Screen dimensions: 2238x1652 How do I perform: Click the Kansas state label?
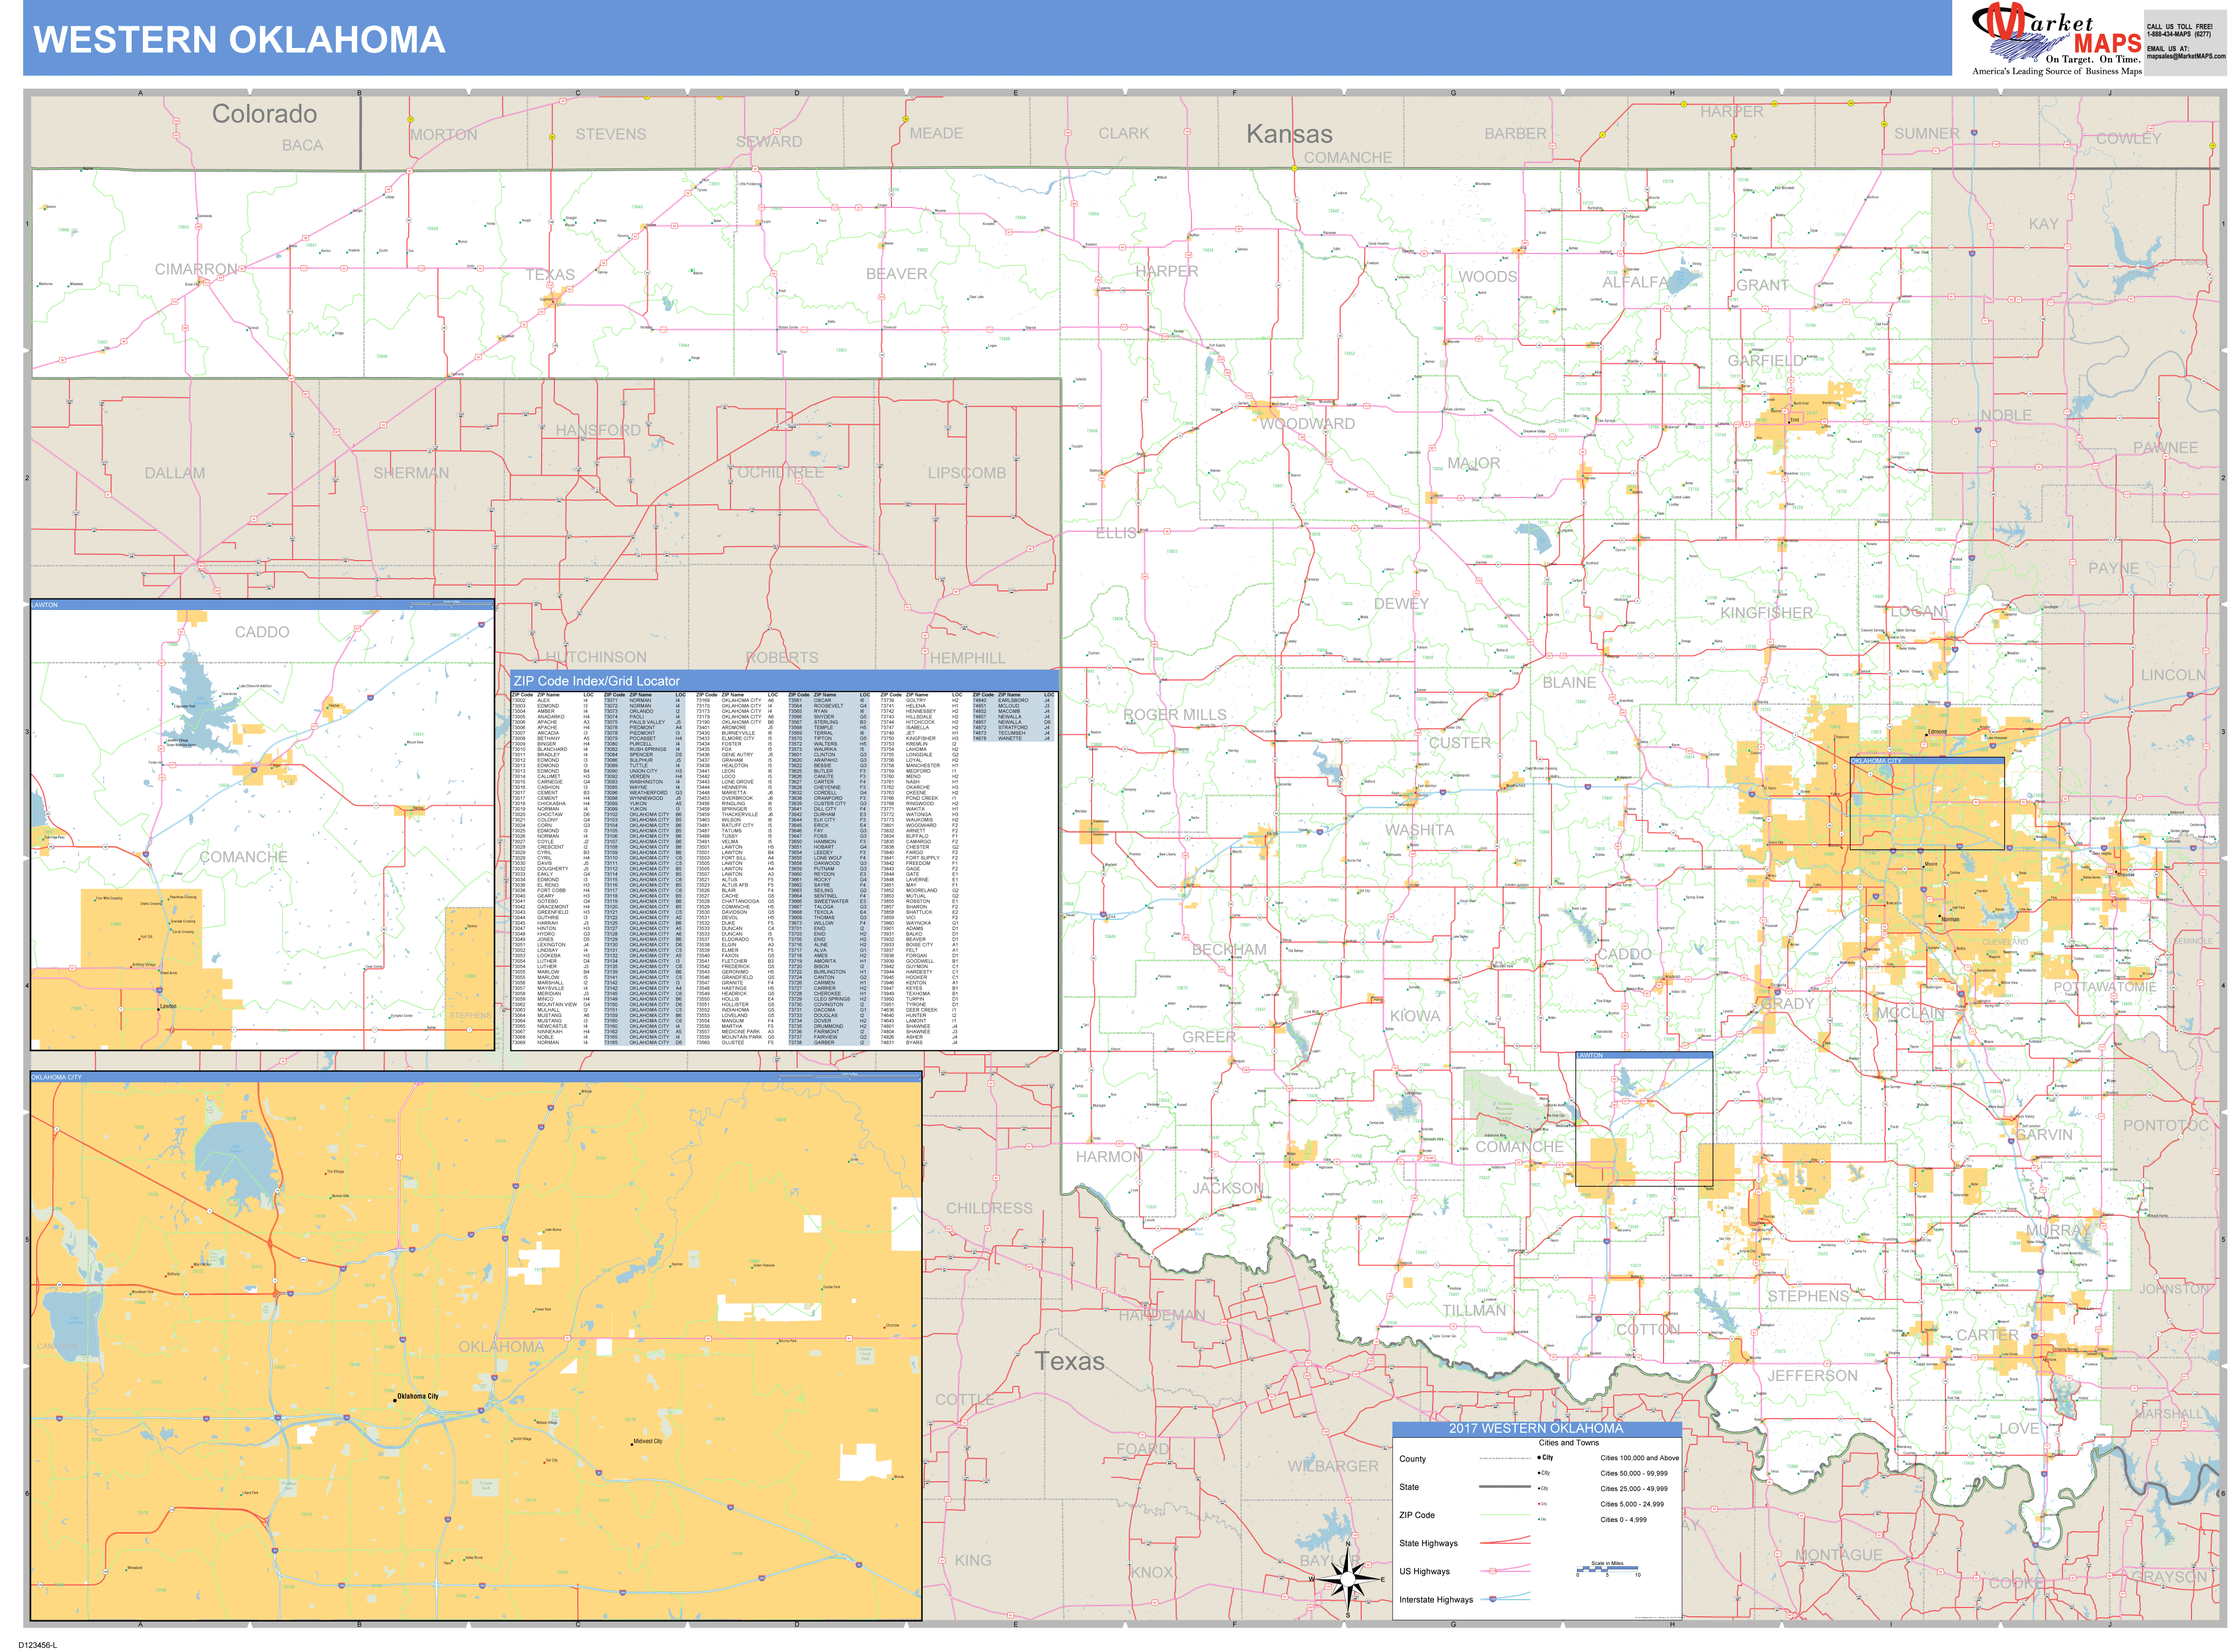(1289, 134)
